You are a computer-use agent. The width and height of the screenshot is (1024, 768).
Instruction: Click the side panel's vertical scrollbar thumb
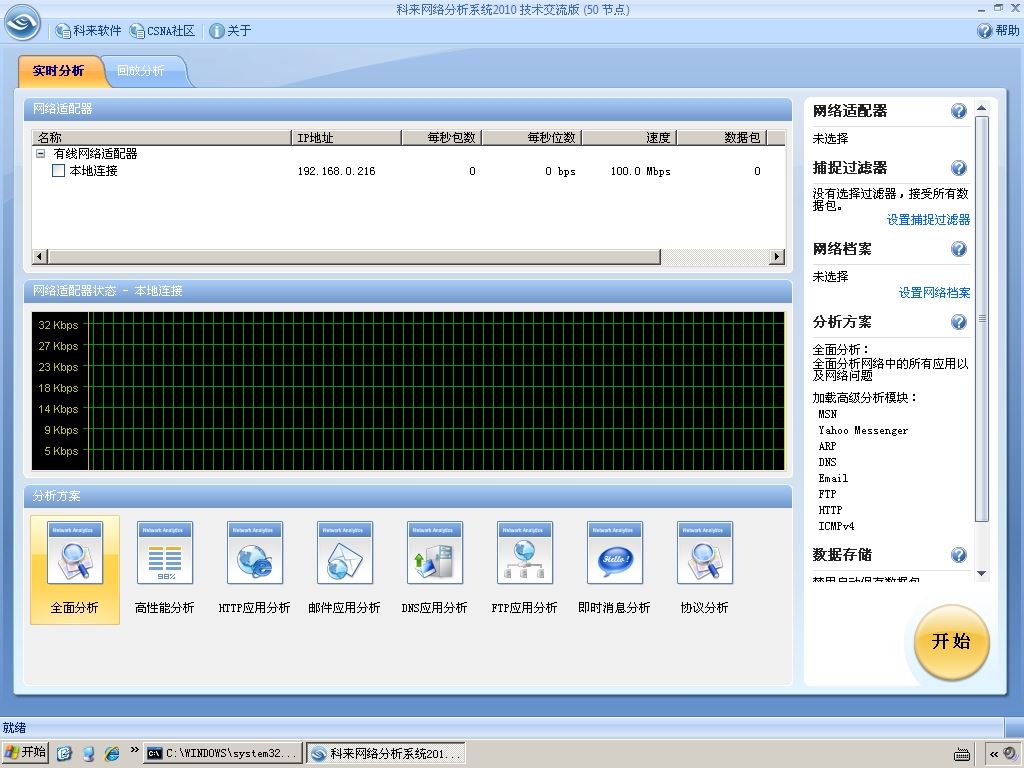click(x=982, y=319)
